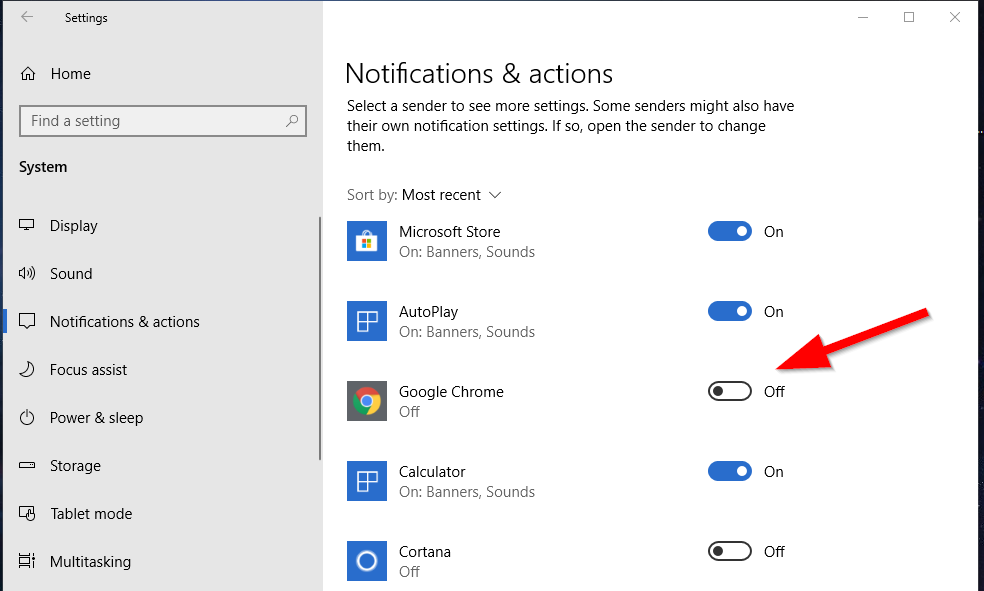Click the Calculator app icon
Viewport: 984px width, 591px height.
(x=367, y=481)
